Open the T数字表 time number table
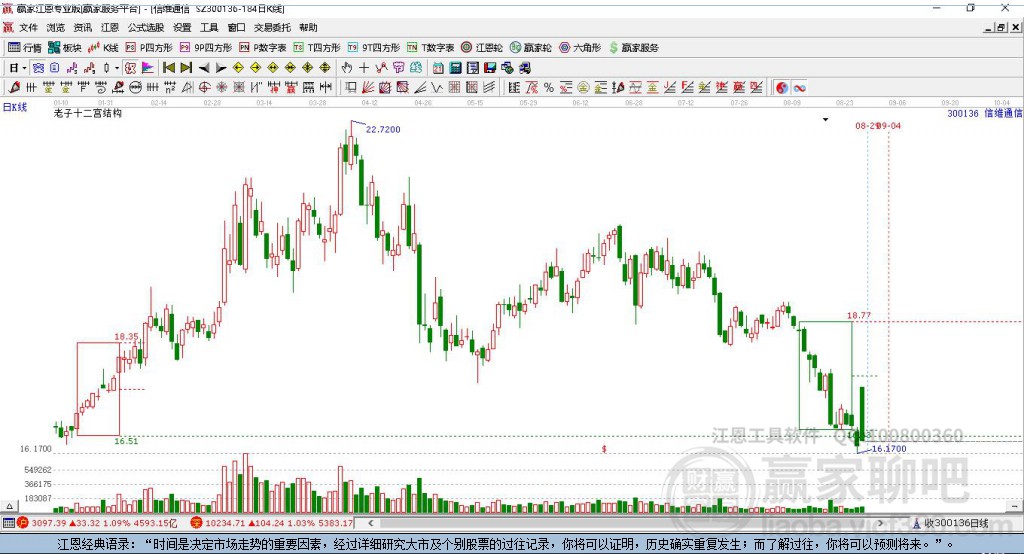Viewport: 1024px width, 554px height. point(430,48)
